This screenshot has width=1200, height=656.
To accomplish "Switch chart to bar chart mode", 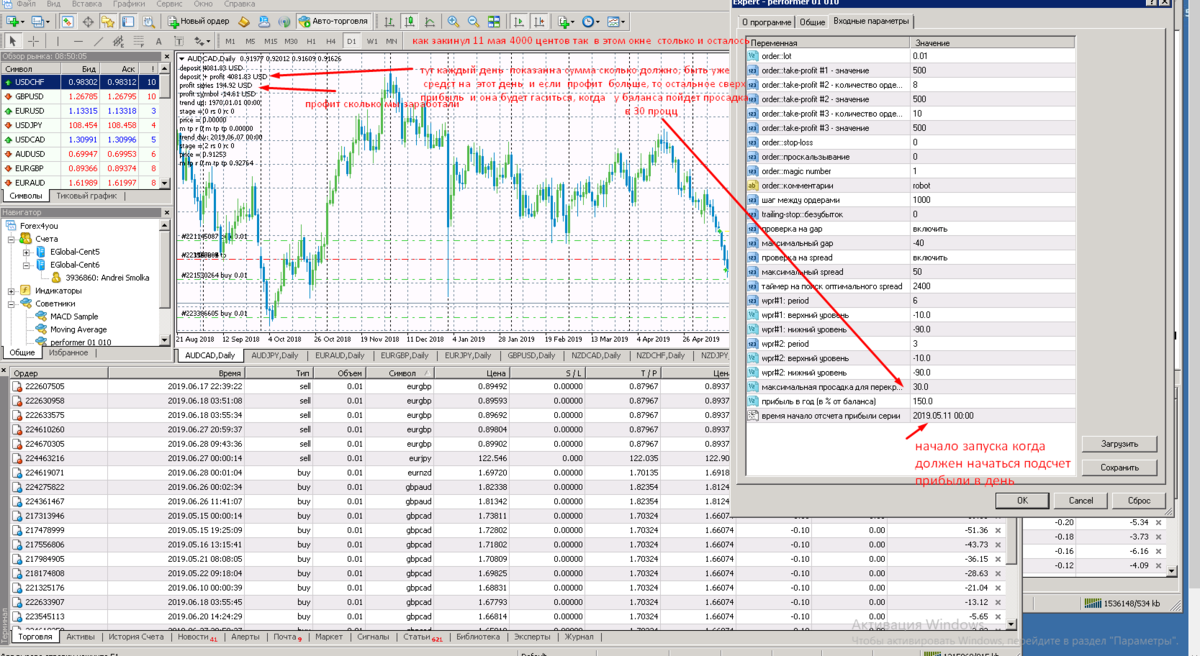I will pyautogui.click(x=389, y=21).
